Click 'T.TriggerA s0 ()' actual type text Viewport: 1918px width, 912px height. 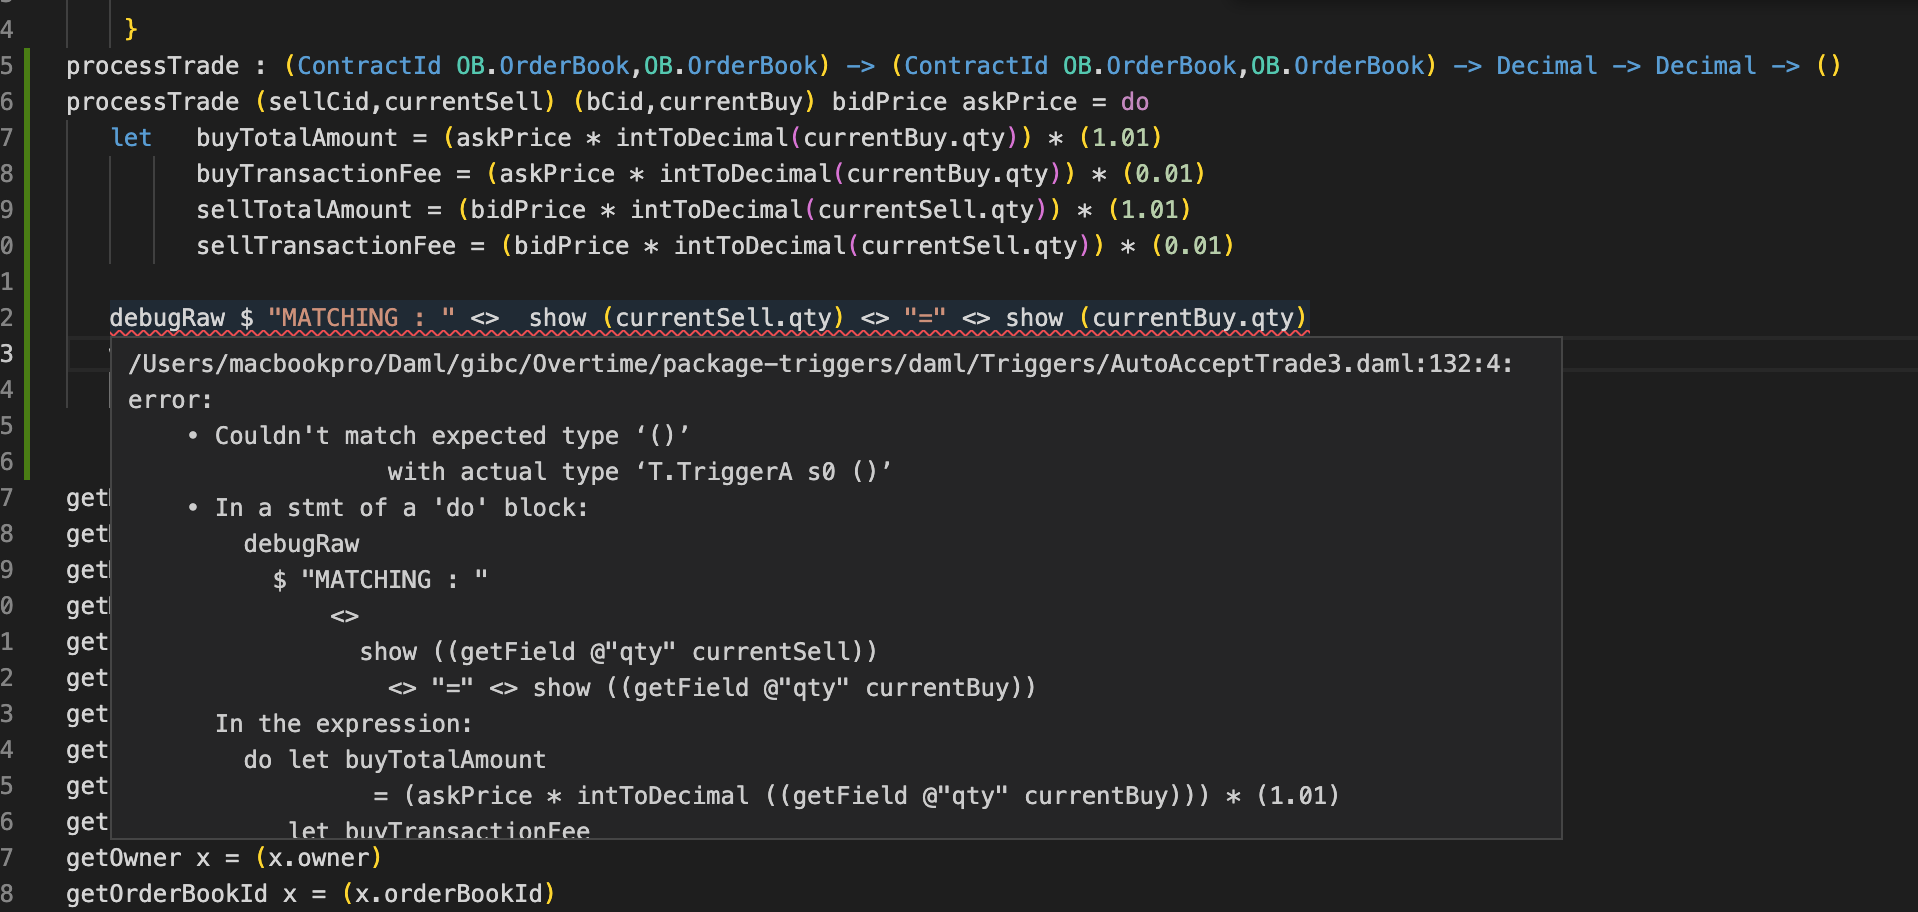[x=769, y=472]
